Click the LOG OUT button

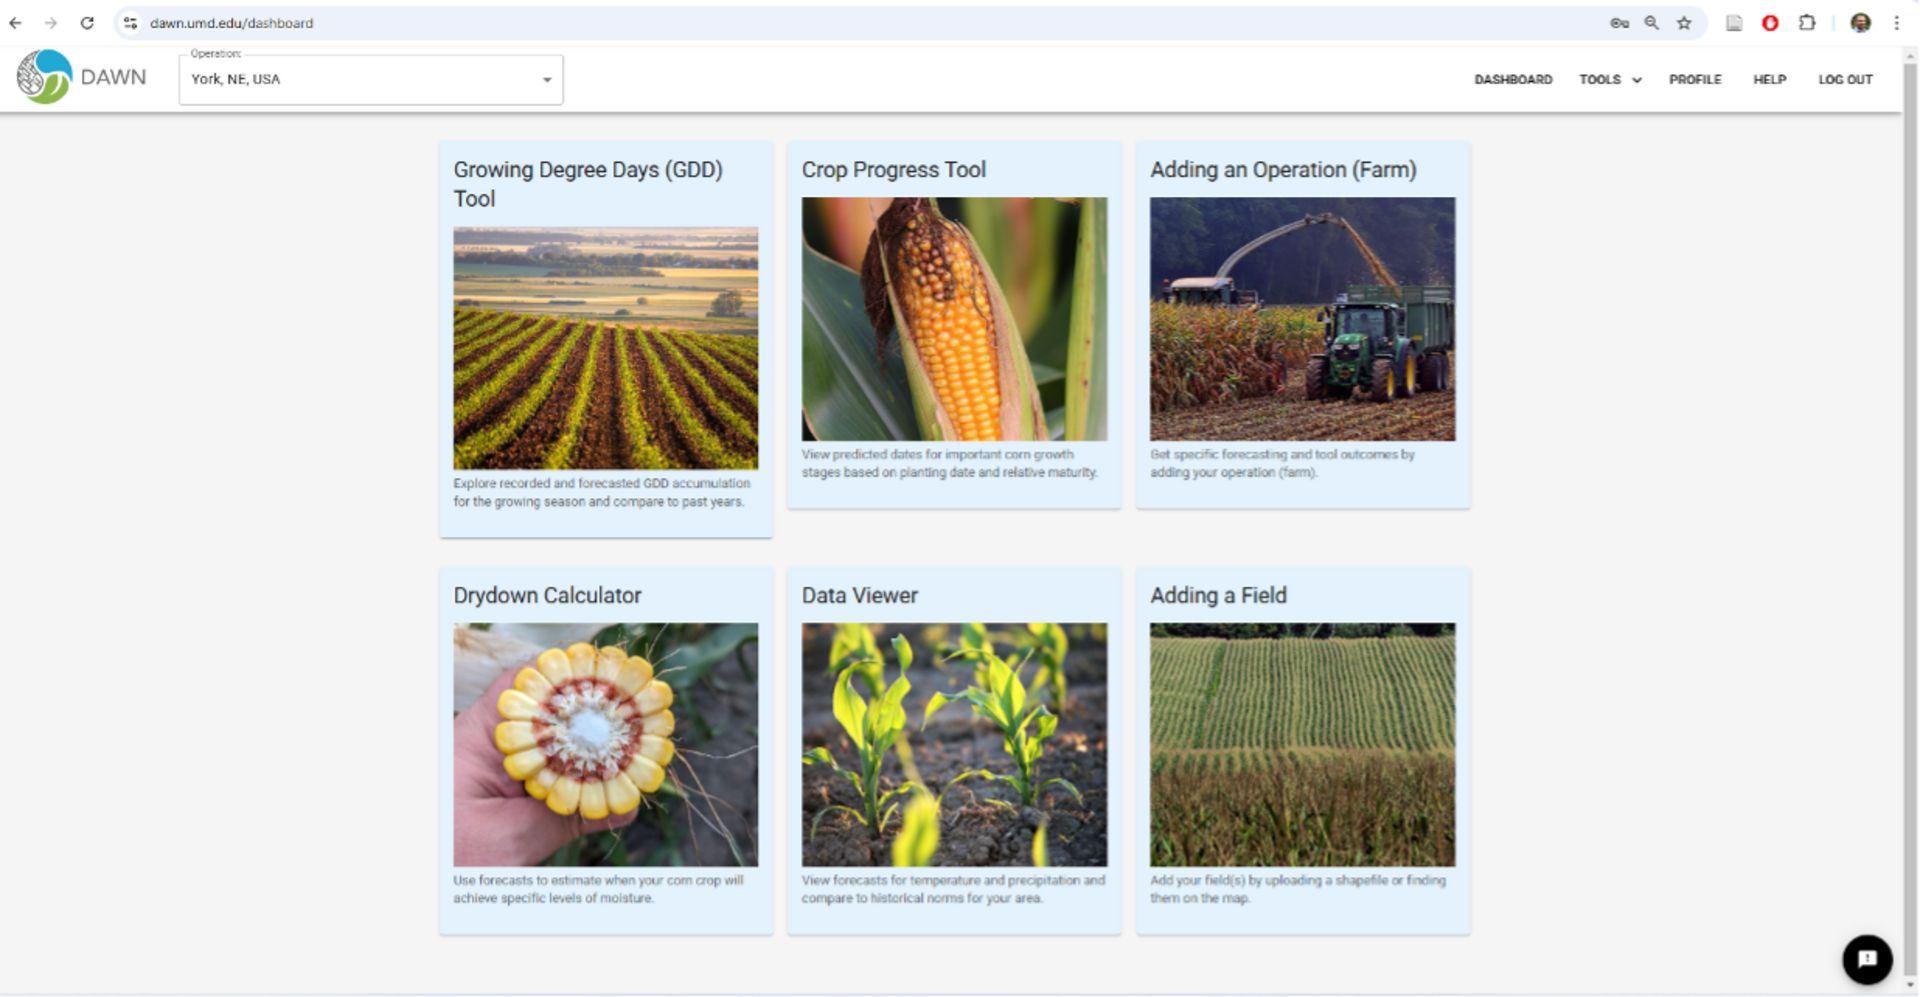tap(1845, 79)
